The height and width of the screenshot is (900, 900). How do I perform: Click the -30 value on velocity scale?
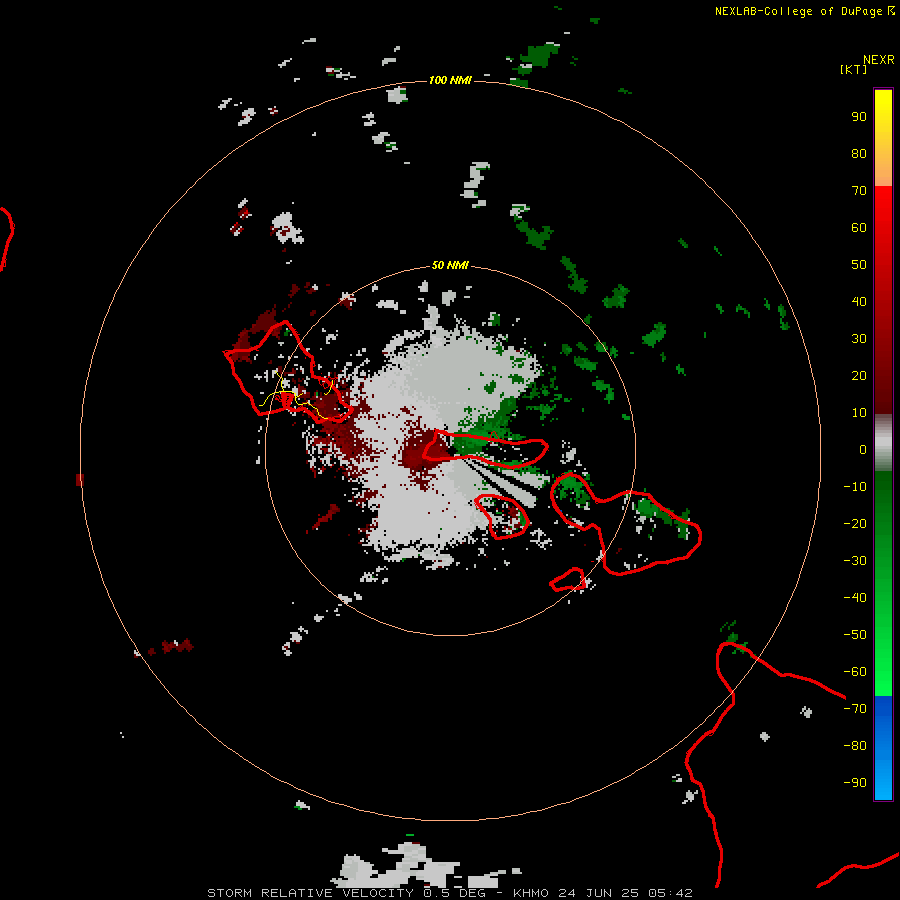[855, 561]
